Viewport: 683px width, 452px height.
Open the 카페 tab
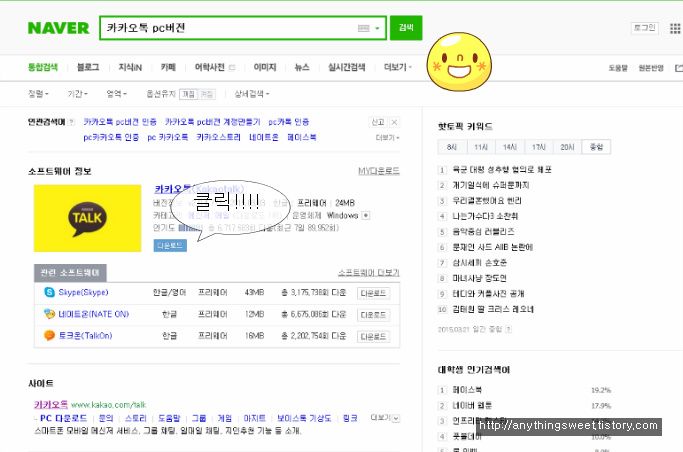[168, 67]
